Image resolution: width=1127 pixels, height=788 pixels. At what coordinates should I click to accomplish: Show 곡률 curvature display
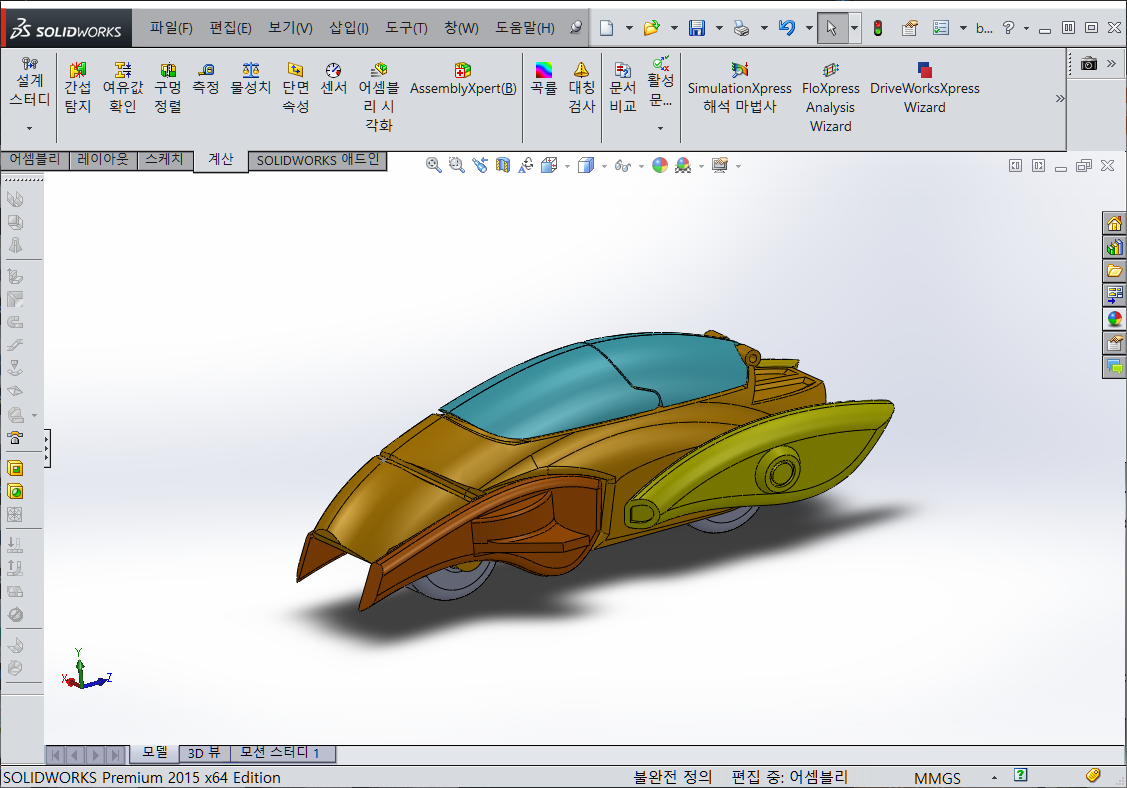click(x=544, y=78)
